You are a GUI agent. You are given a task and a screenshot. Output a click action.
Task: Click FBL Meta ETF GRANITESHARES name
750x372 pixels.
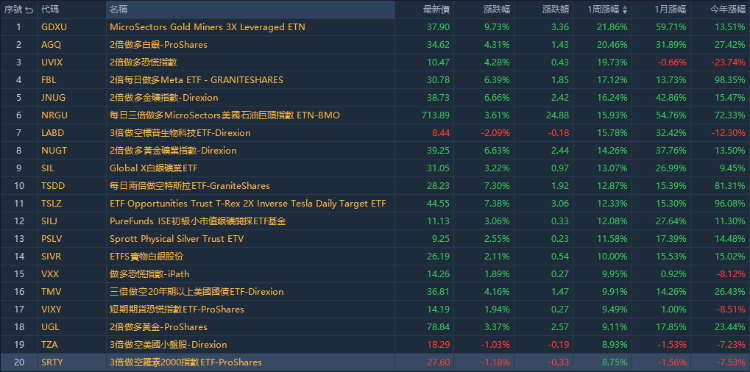click(x=197, y=80)
